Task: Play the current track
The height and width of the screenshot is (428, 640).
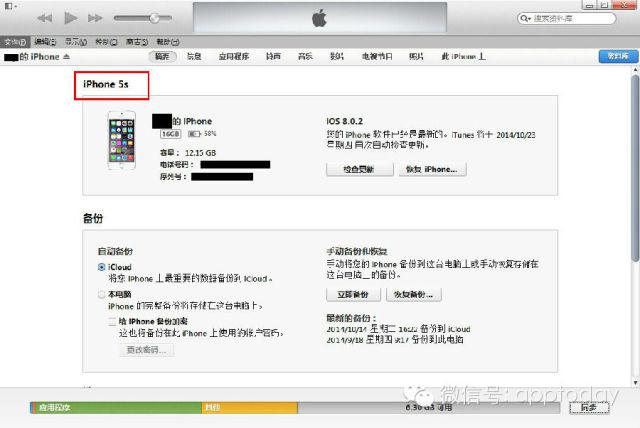Action: click(71, 18)
